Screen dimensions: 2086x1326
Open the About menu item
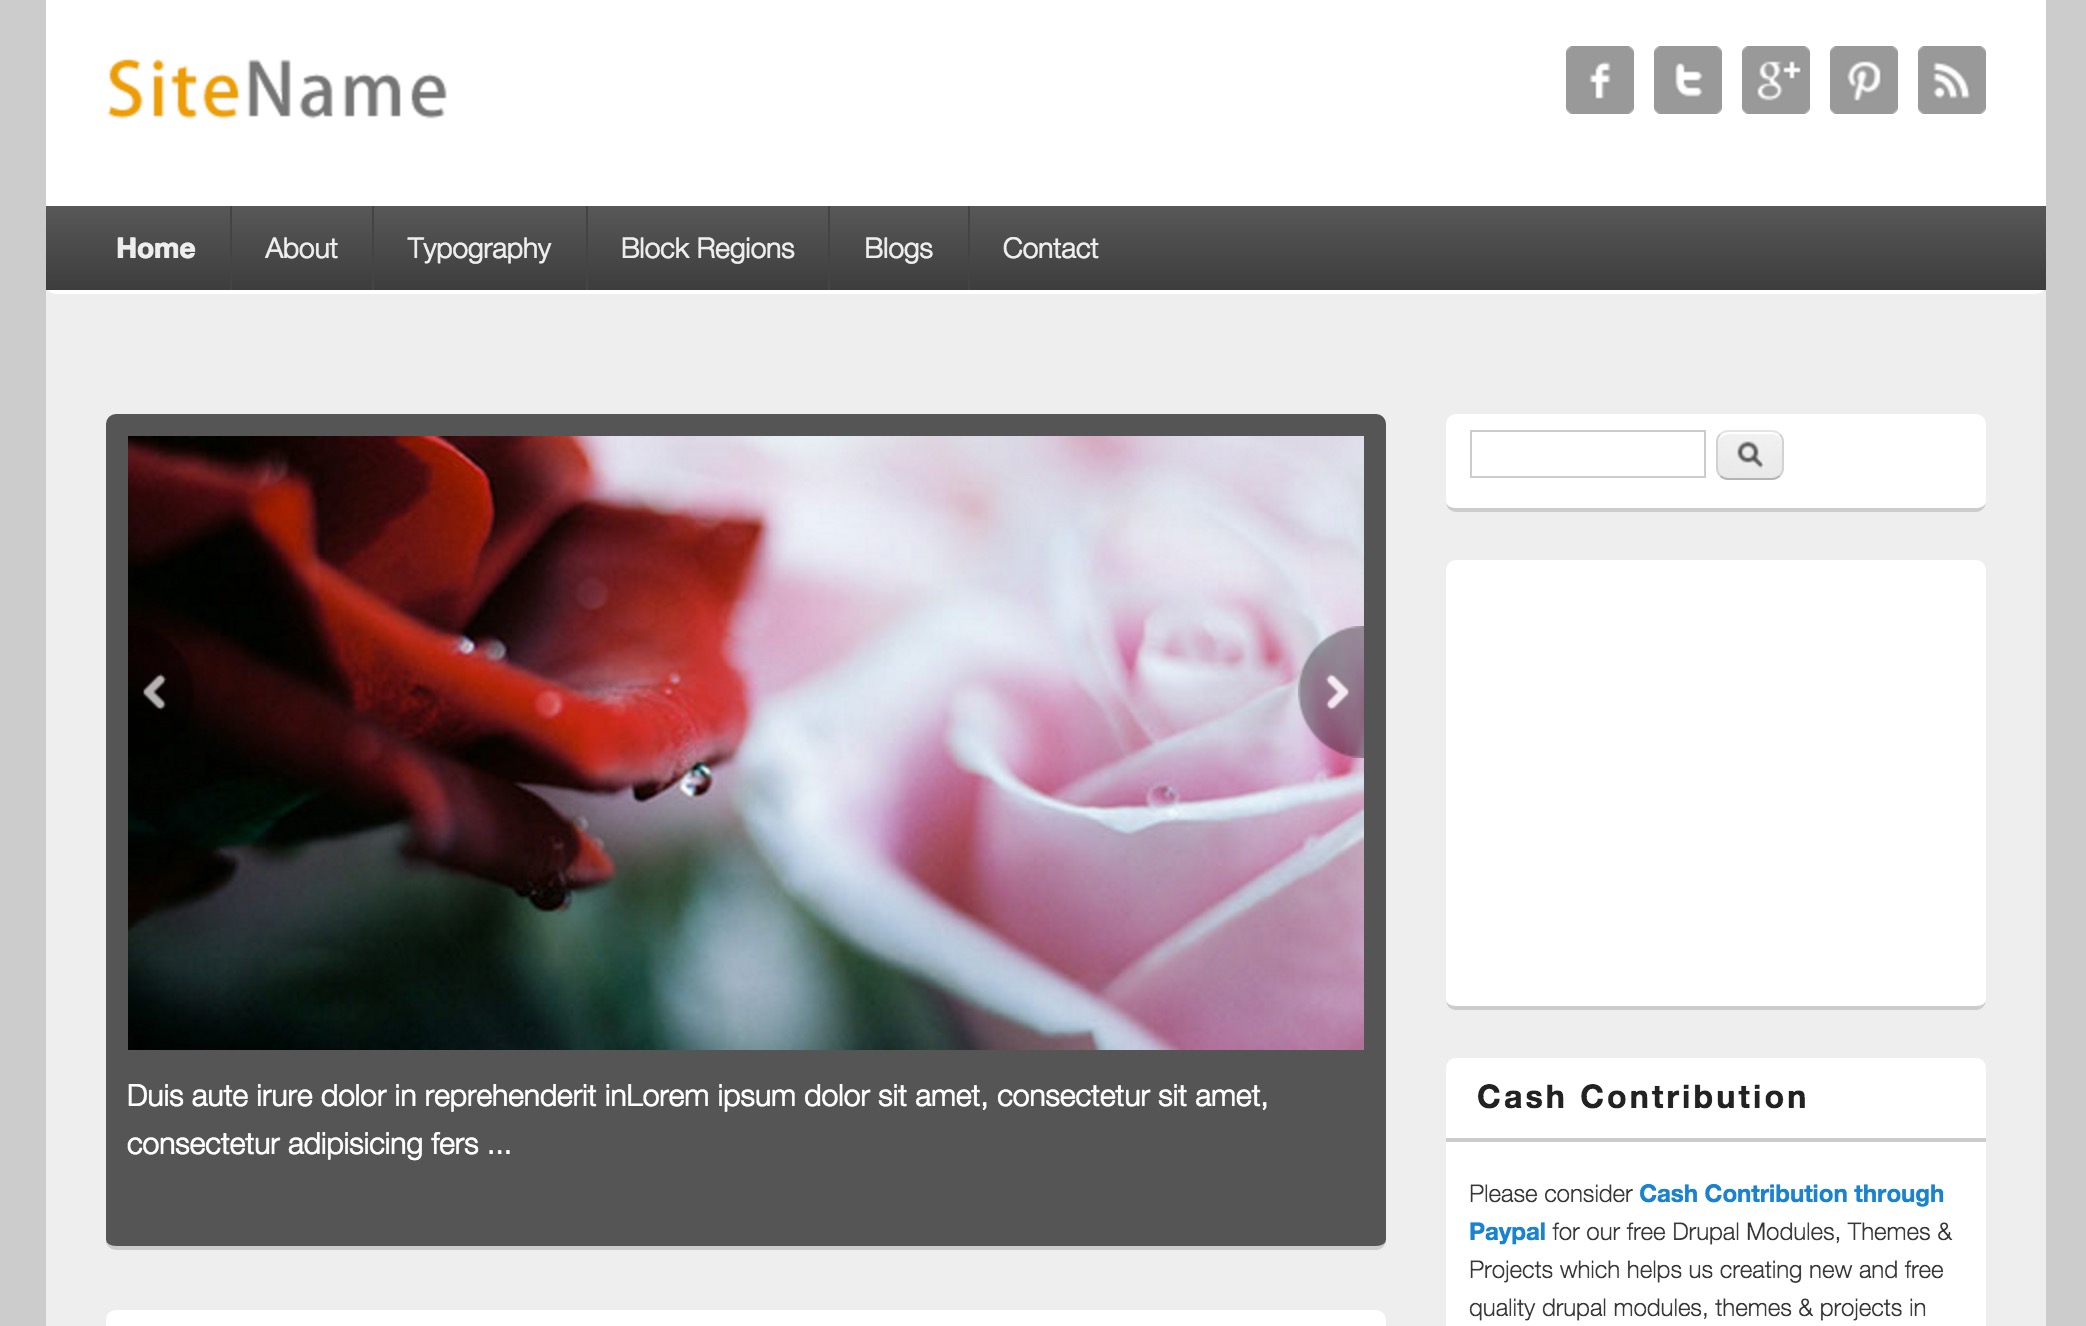click(301, 248)
